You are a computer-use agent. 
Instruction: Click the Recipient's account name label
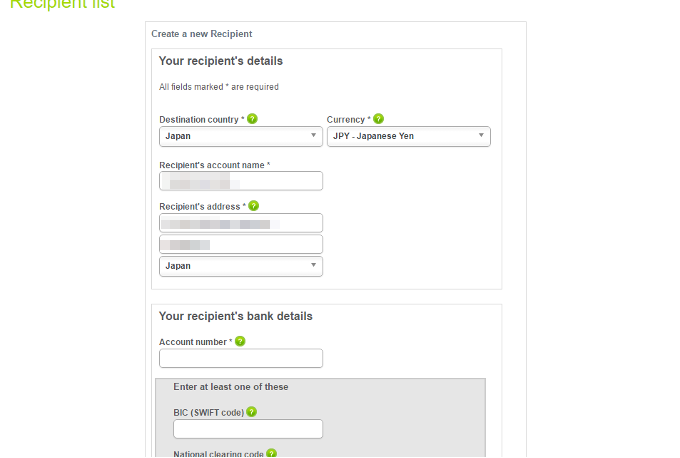tap(214, 164)
